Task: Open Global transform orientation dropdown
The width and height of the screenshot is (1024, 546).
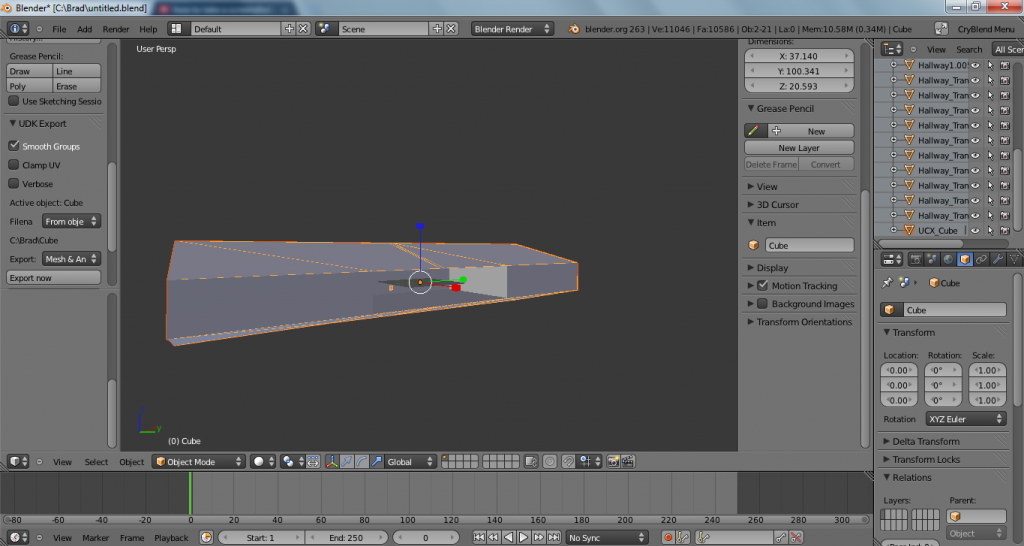Action: pos(410,462)
